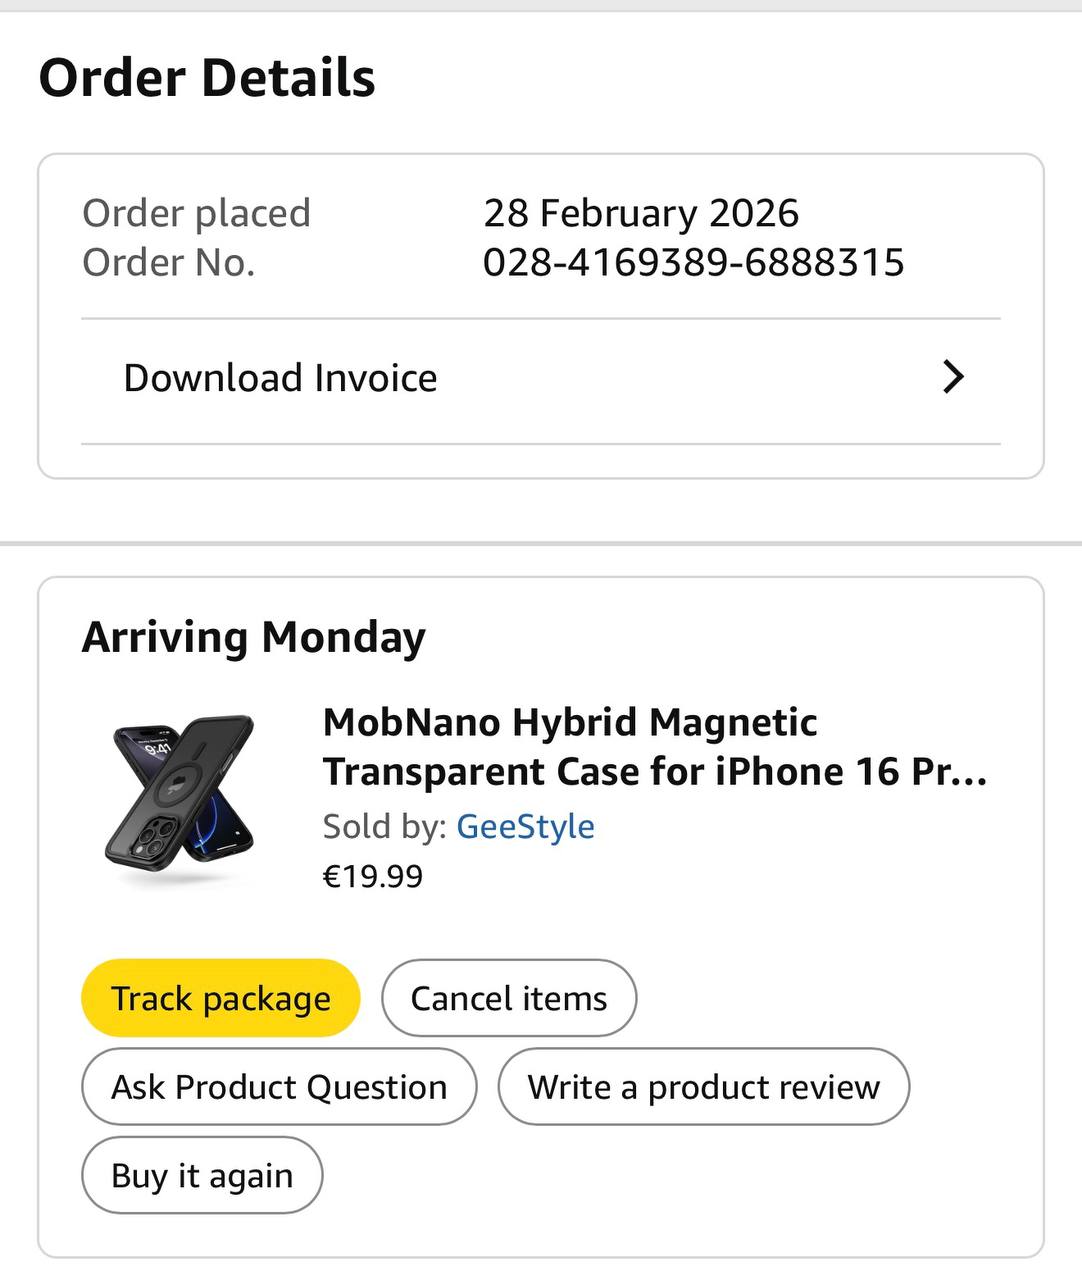Select the order number 028-4169389-6888315
The width and height of the screenshot is (1082, 1280).
(x=693, y=262)
